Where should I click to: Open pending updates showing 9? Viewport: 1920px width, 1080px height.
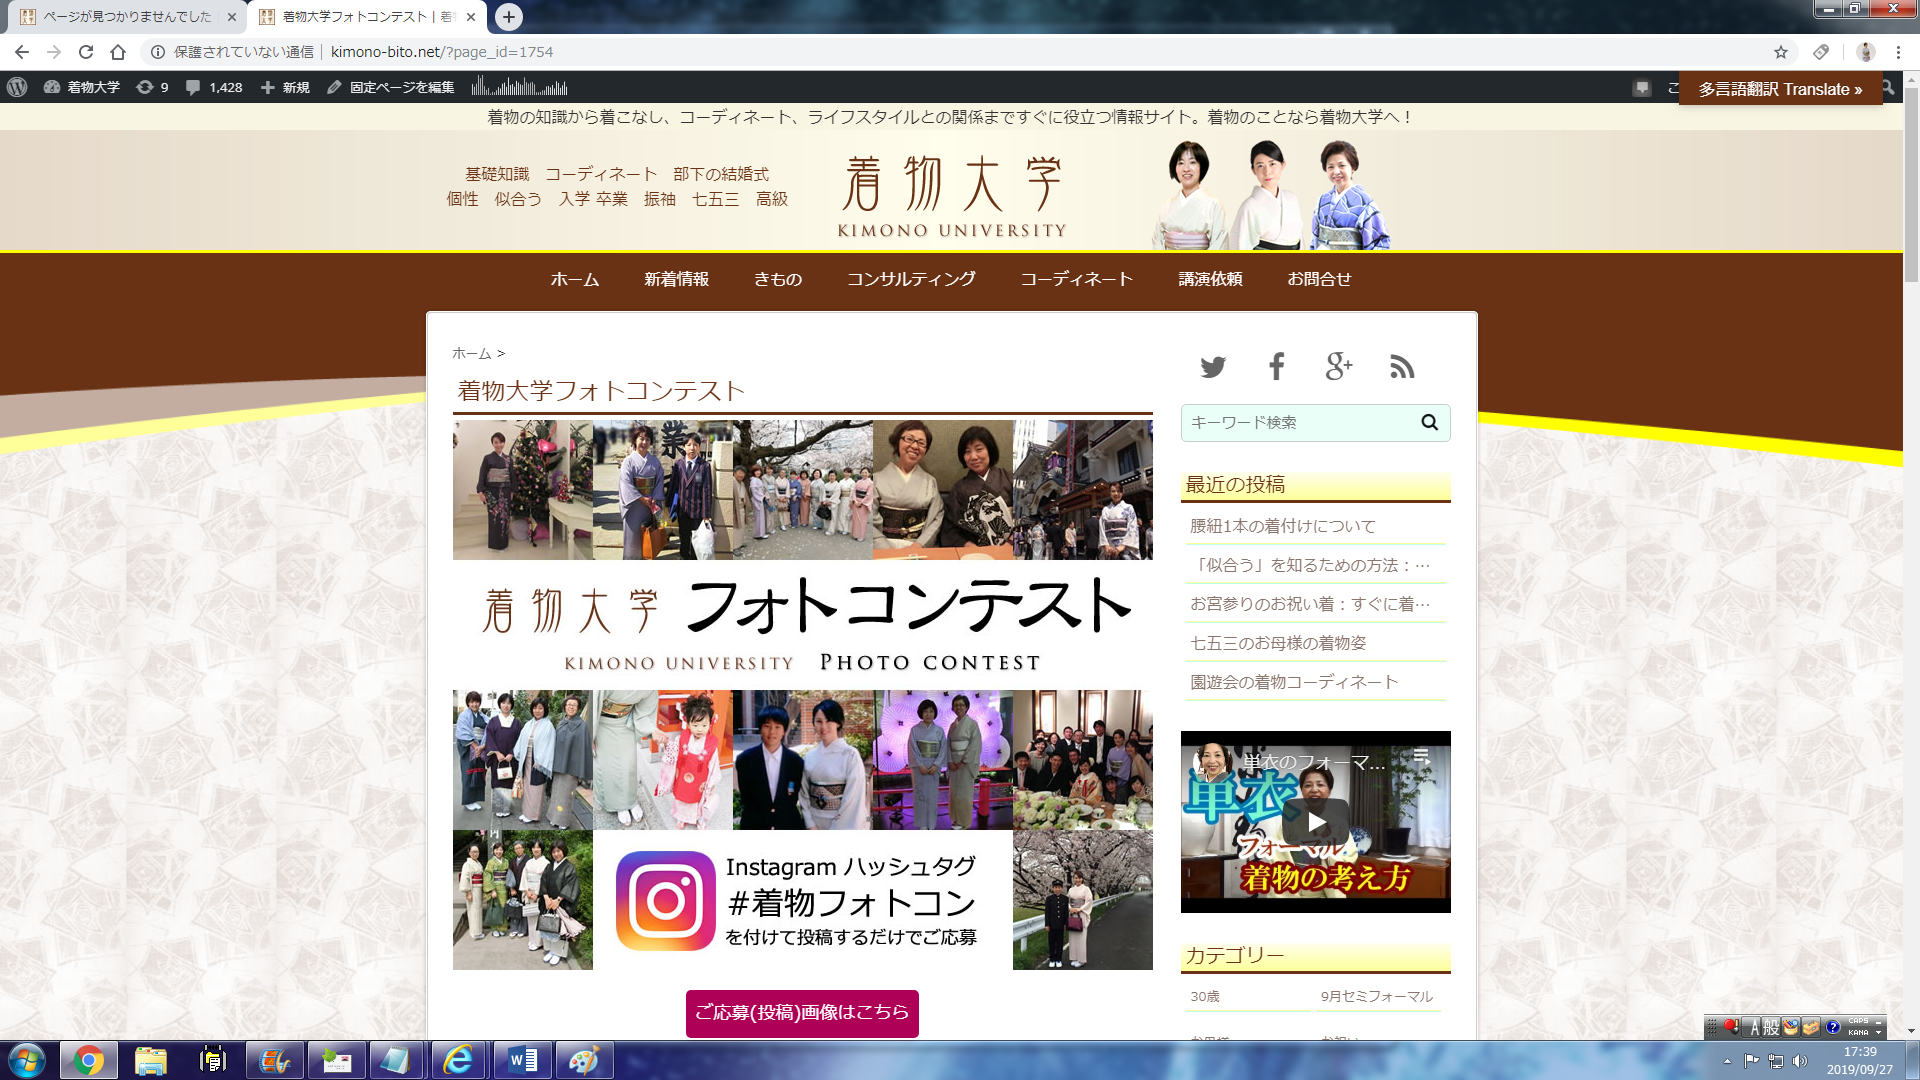(152, 87)
